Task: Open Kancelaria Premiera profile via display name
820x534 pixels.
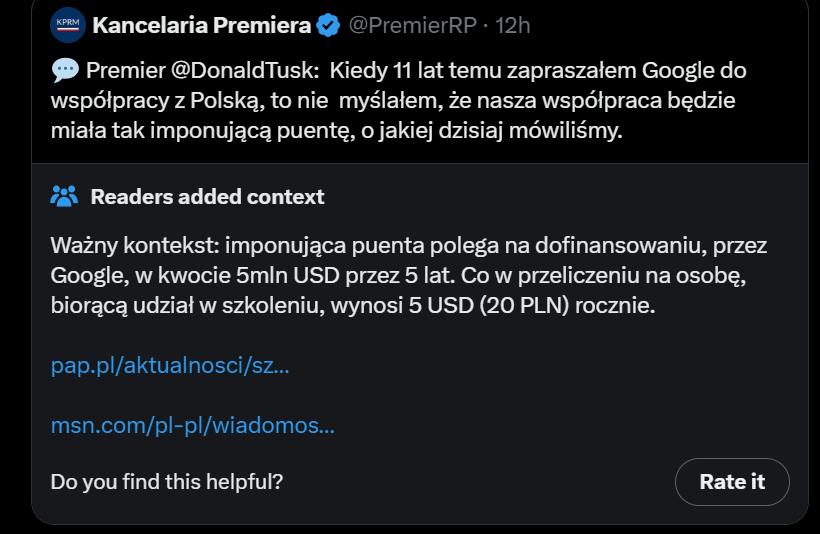Action: [x=201, y=26]
